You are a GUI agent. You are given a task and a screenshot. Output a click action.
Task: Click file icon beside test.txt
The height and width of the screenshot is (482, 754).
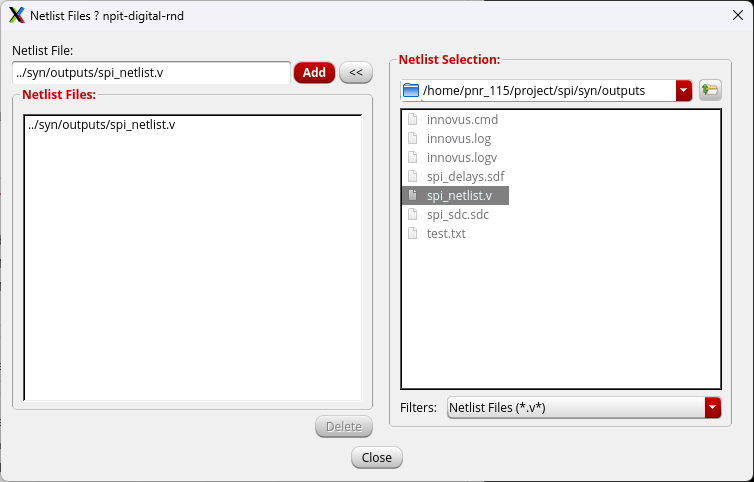click(x=413, y=233)
